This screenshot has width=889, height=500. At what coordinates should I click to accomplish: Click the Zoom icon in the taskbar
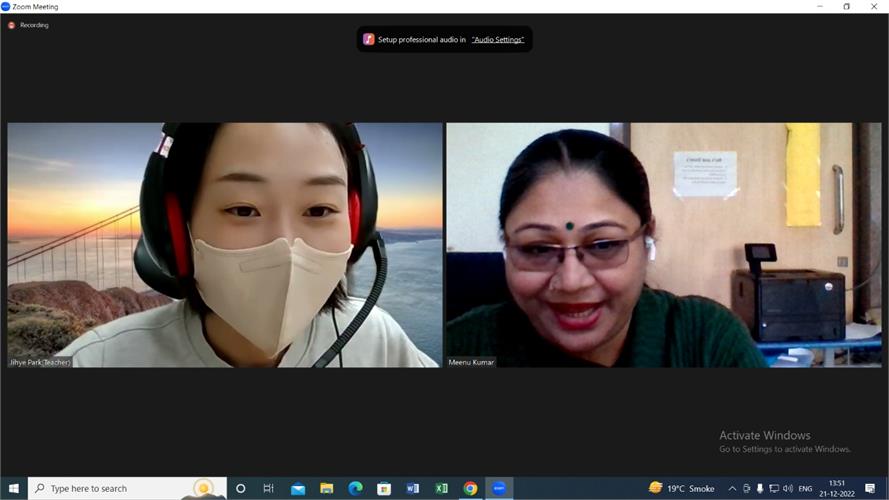(x=499, y=488)
